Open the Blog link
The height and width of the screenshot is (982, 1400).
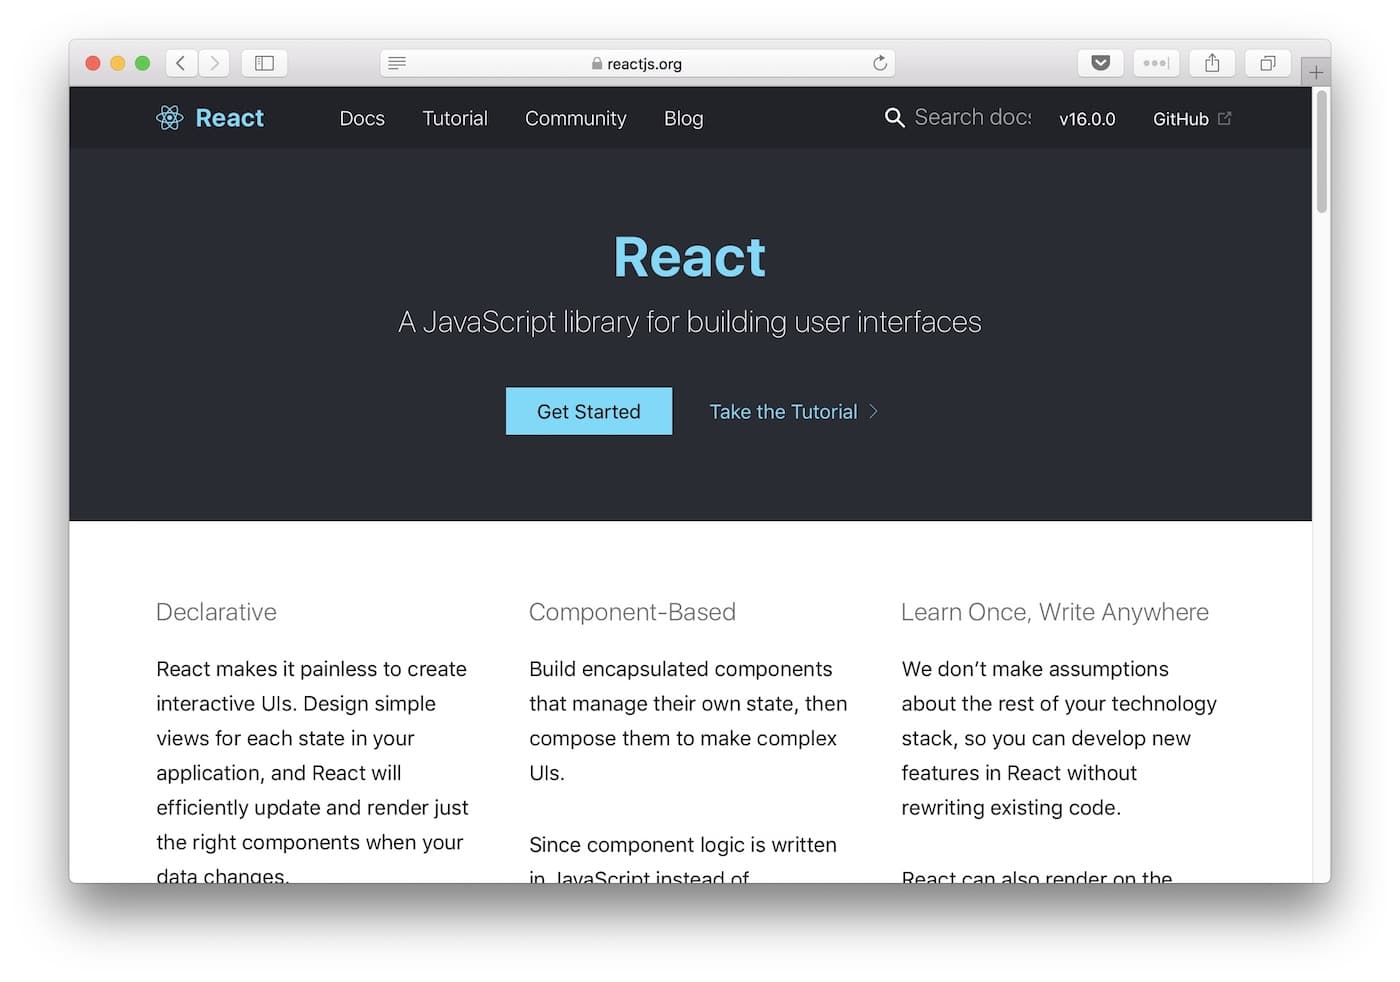pos(683,118)
